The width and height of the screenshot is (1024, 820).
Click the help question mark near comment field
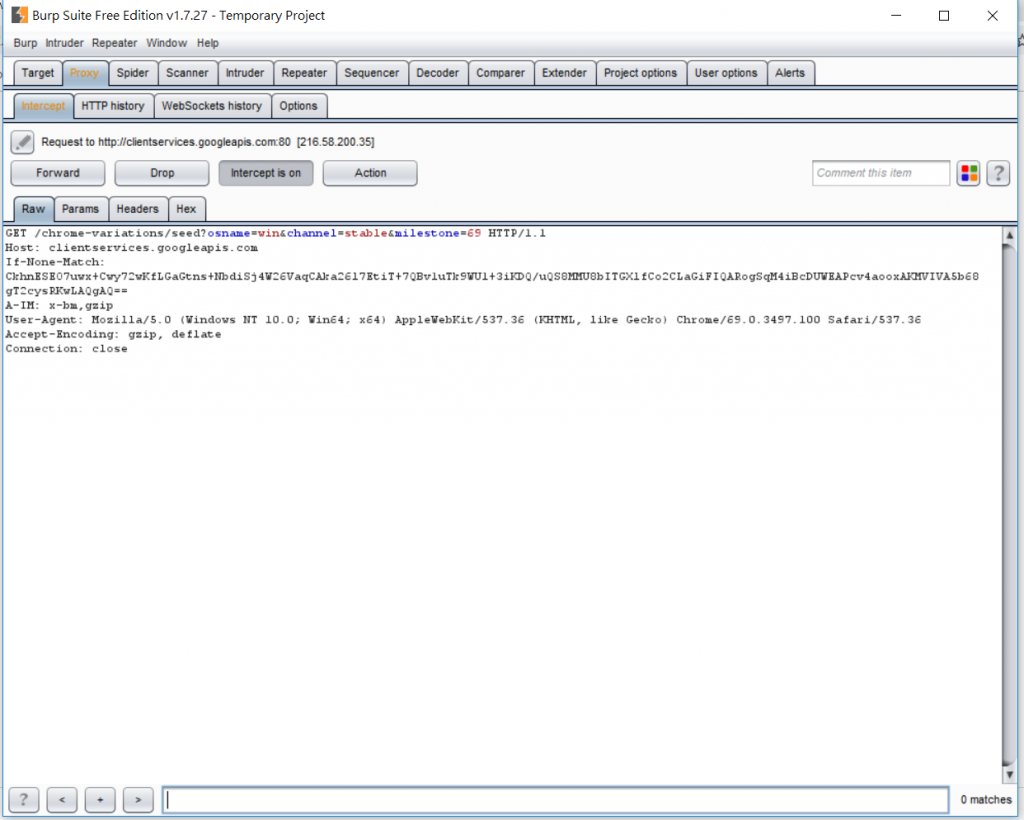(x=998, y=173)
